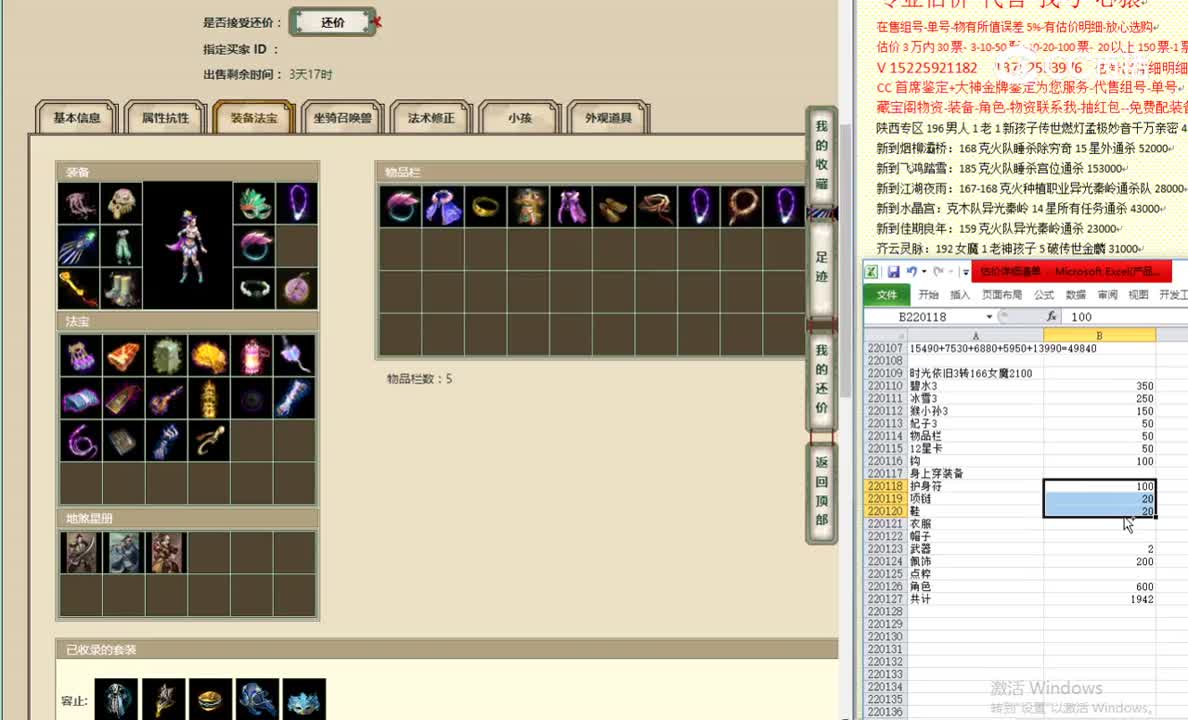Switch to the 基本信息 tab

[77, 117]
